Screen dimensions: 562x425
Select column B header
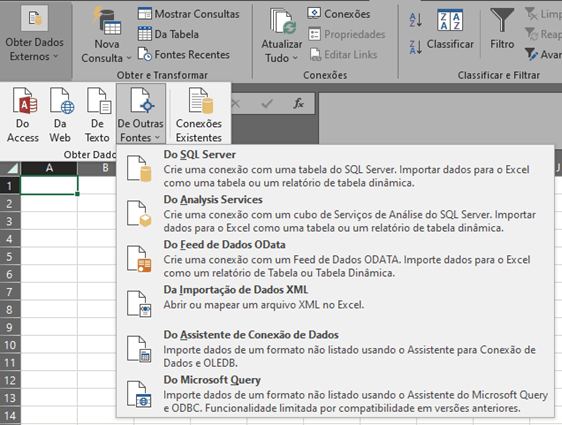point(97,168)
